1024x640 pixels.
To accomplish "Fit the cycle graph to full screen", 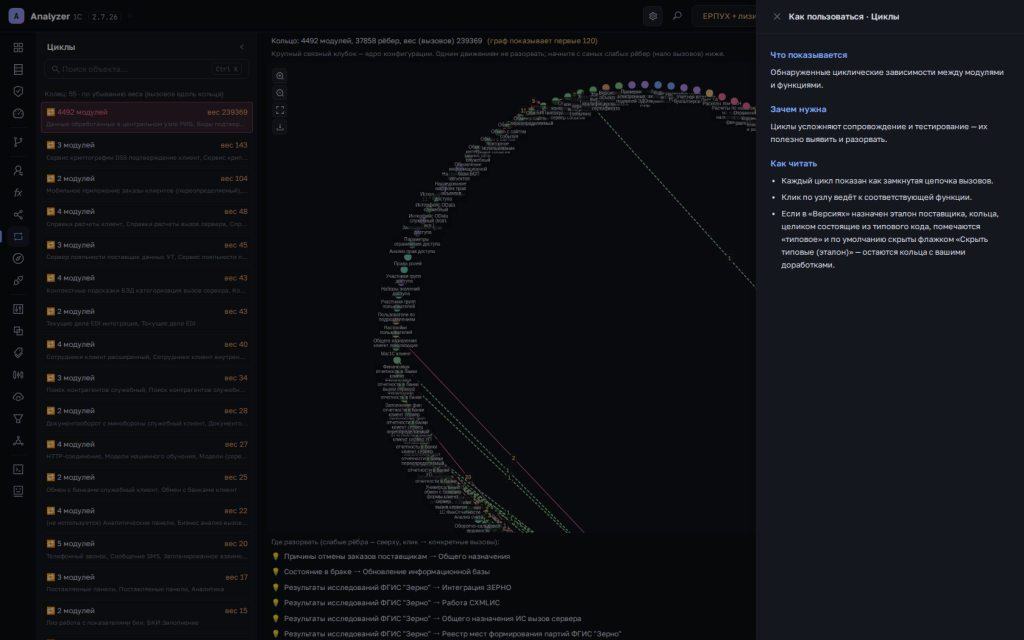I will click(280, 110).
